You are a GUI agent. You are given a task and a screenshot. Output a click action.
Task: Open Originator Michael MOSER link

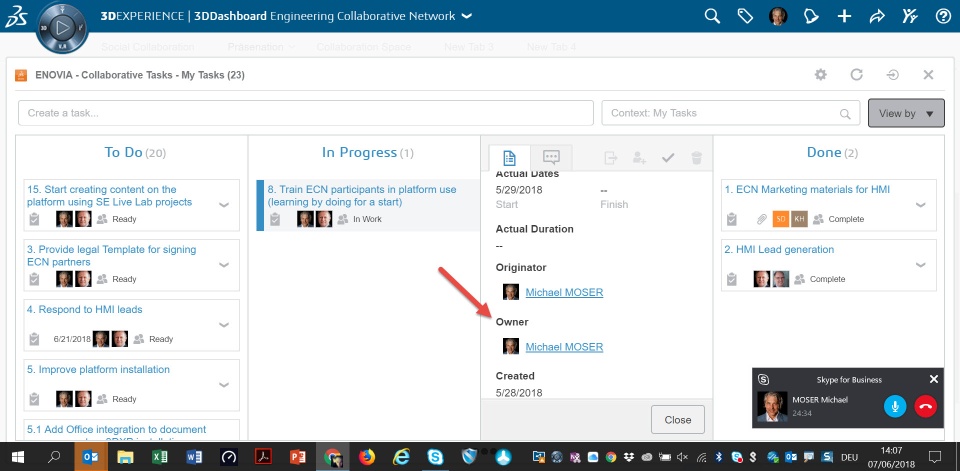[x=564, y=292]
